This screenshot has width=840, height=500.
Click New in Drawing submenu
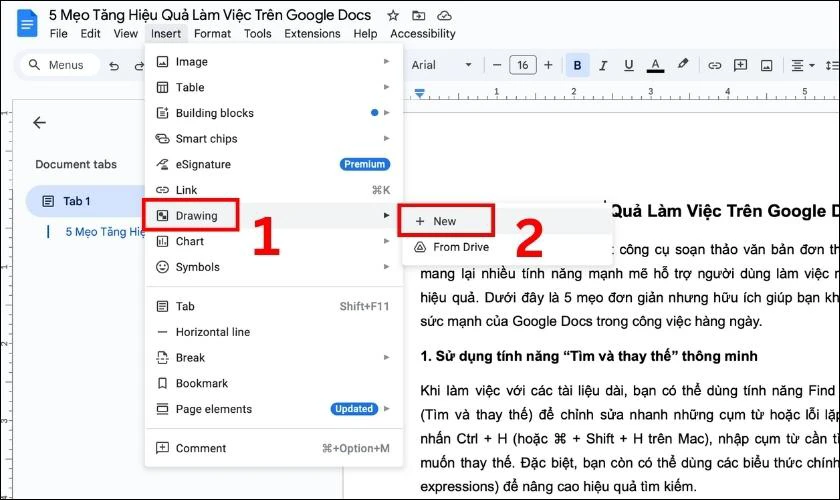tap(507, 221)
